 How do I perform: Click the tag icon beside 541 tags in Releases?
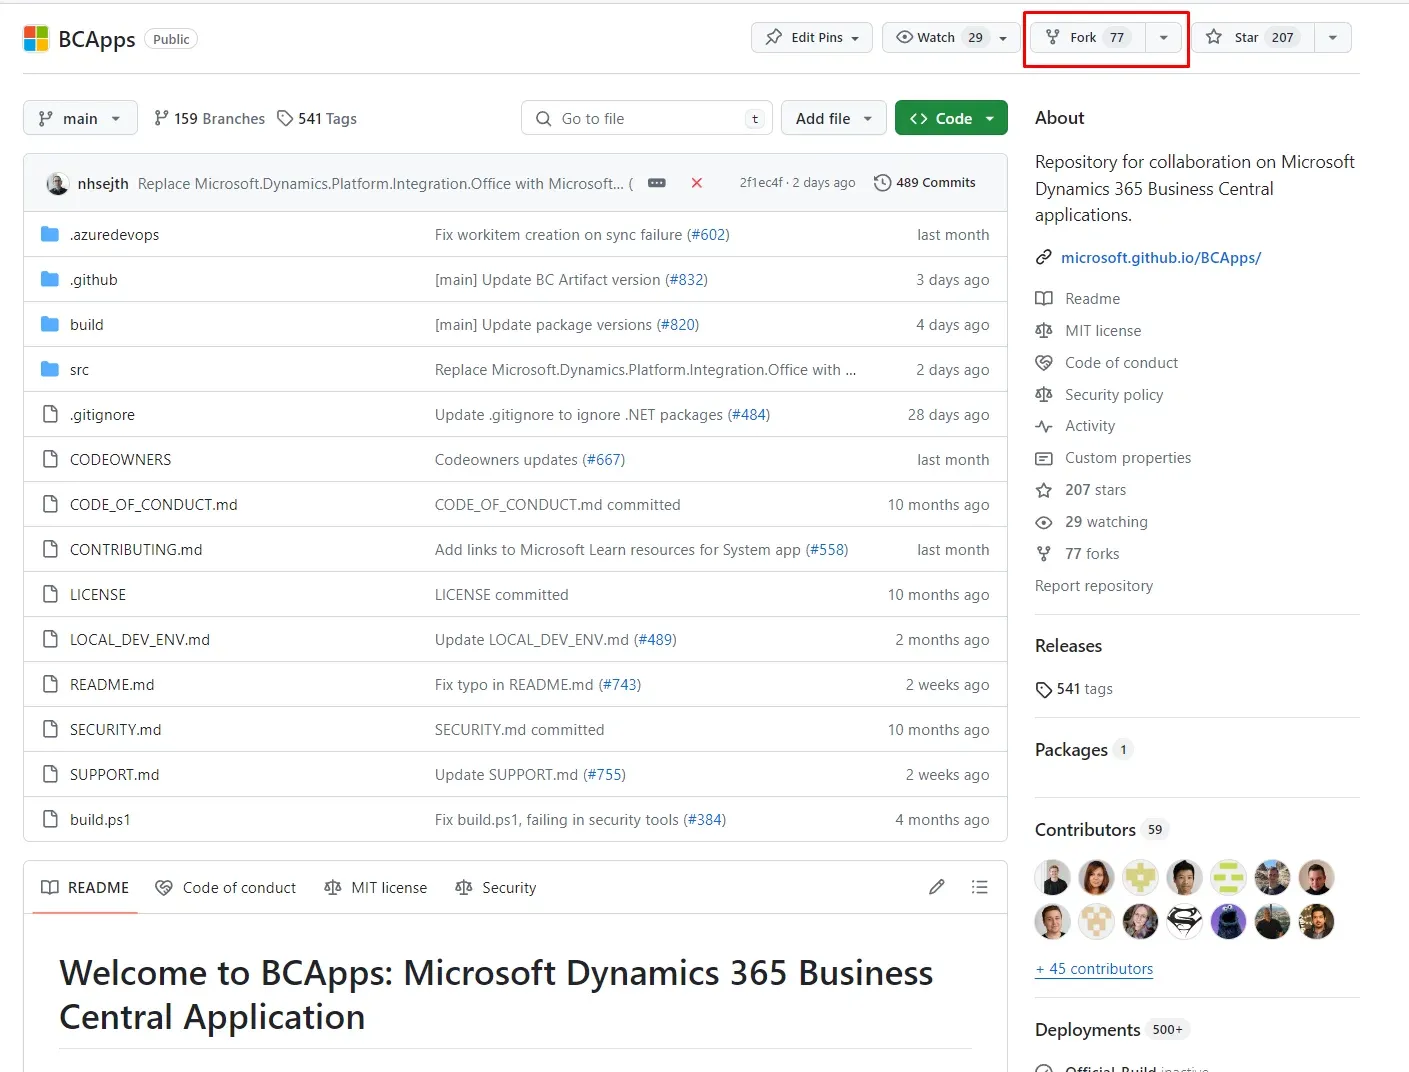[x=1044, y=689]
